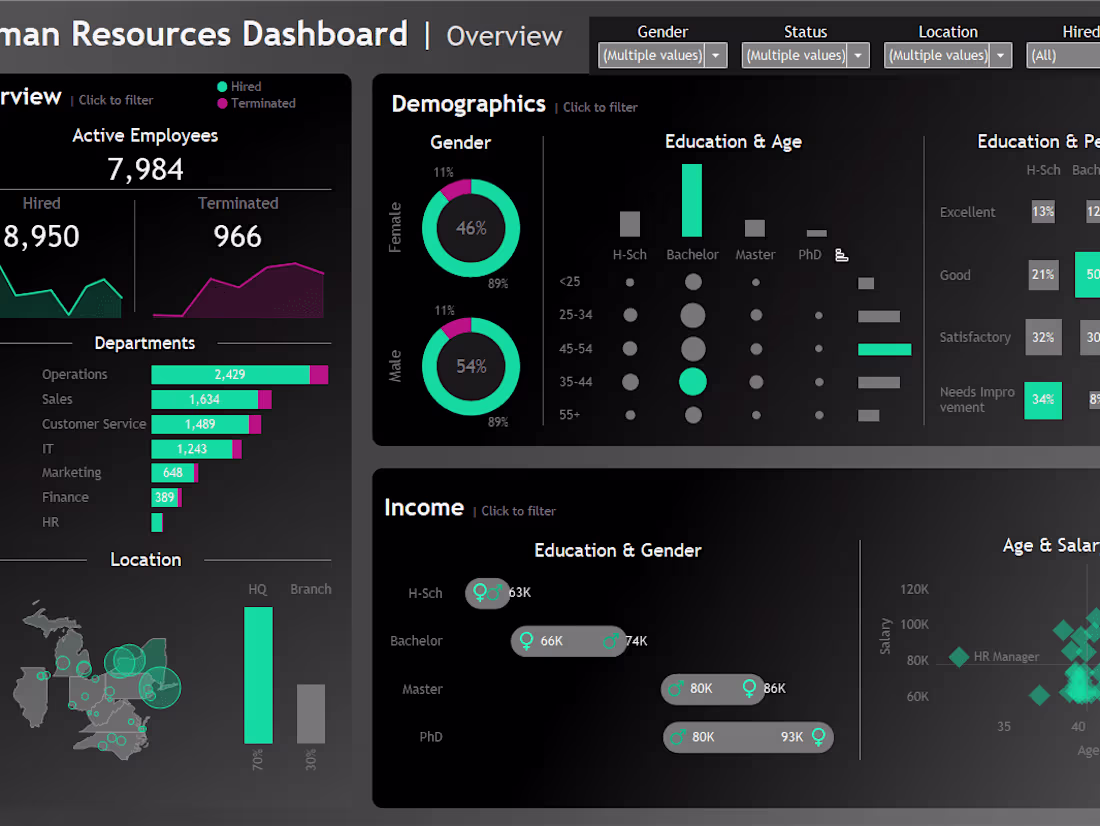The image size is (1100, 826).
Task: Select the Overview tab in the title bar
Action: pos(504,36)
